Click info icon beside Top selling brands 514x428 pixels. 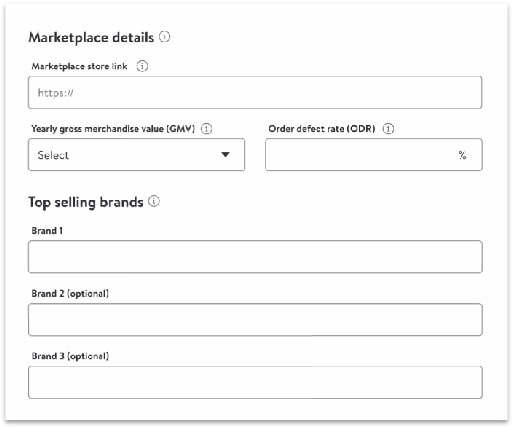point(154,201)
